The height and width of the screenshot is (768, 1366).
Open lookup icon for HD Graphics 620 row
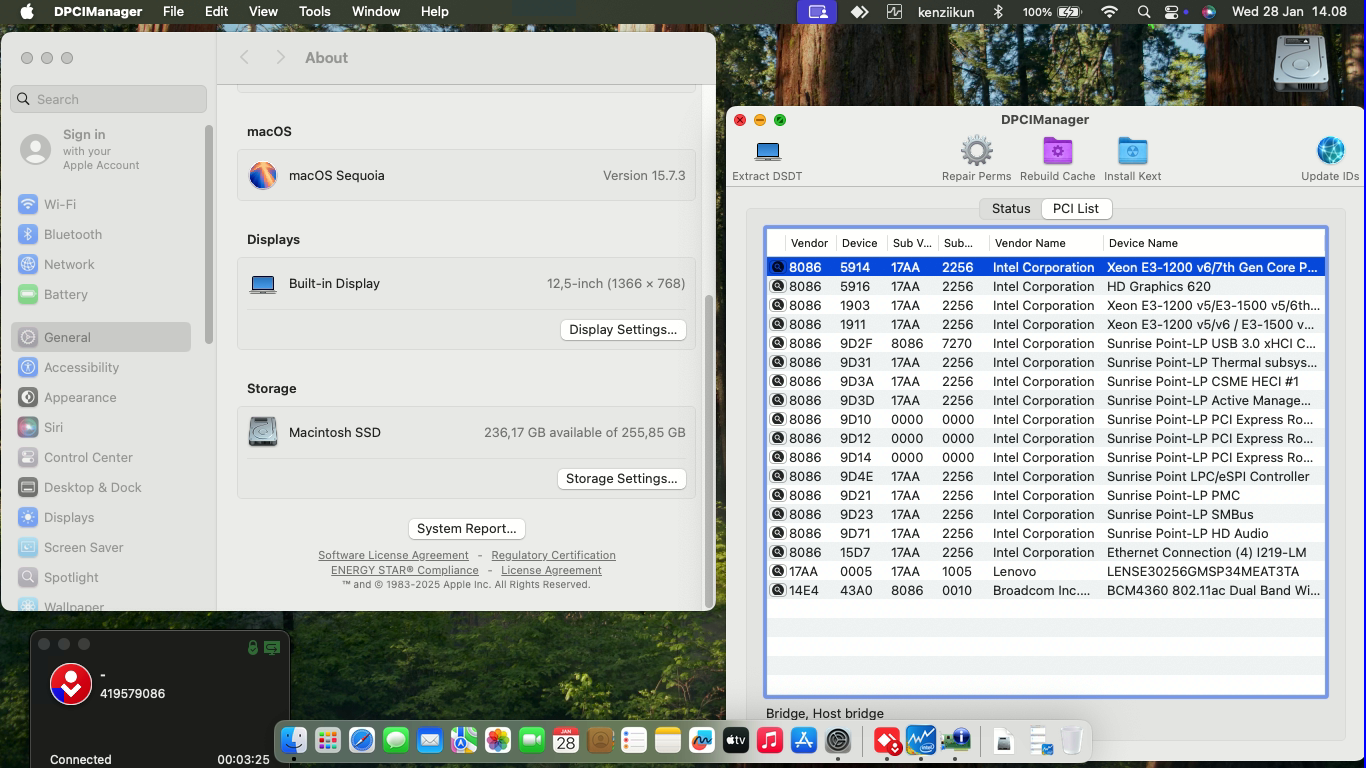tap(777, 286)
